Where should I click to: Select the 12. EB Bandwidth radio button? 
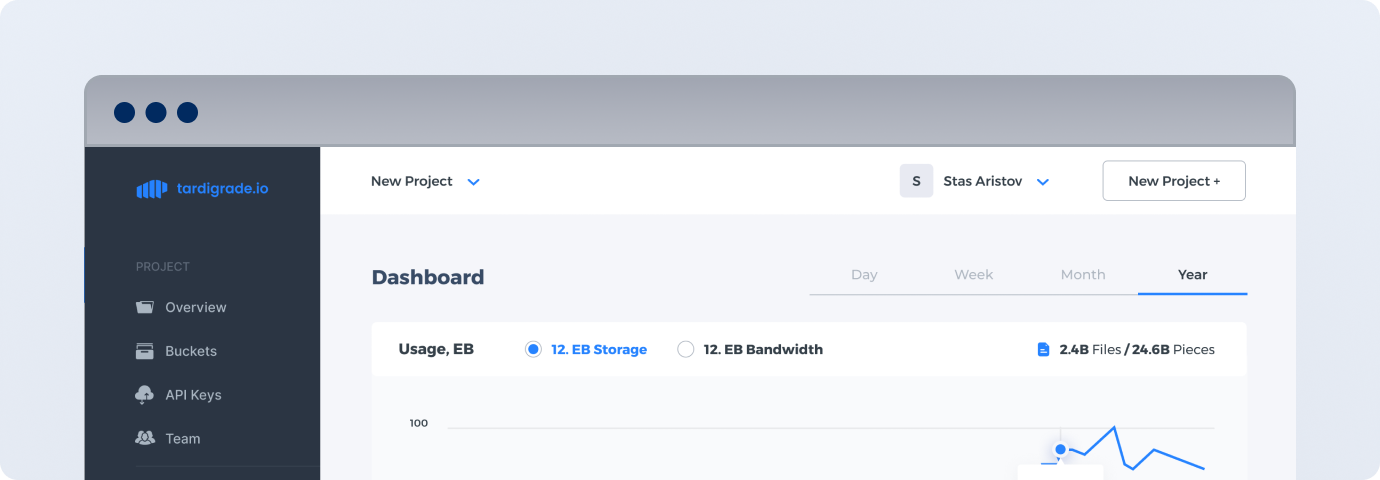(685, 349)
